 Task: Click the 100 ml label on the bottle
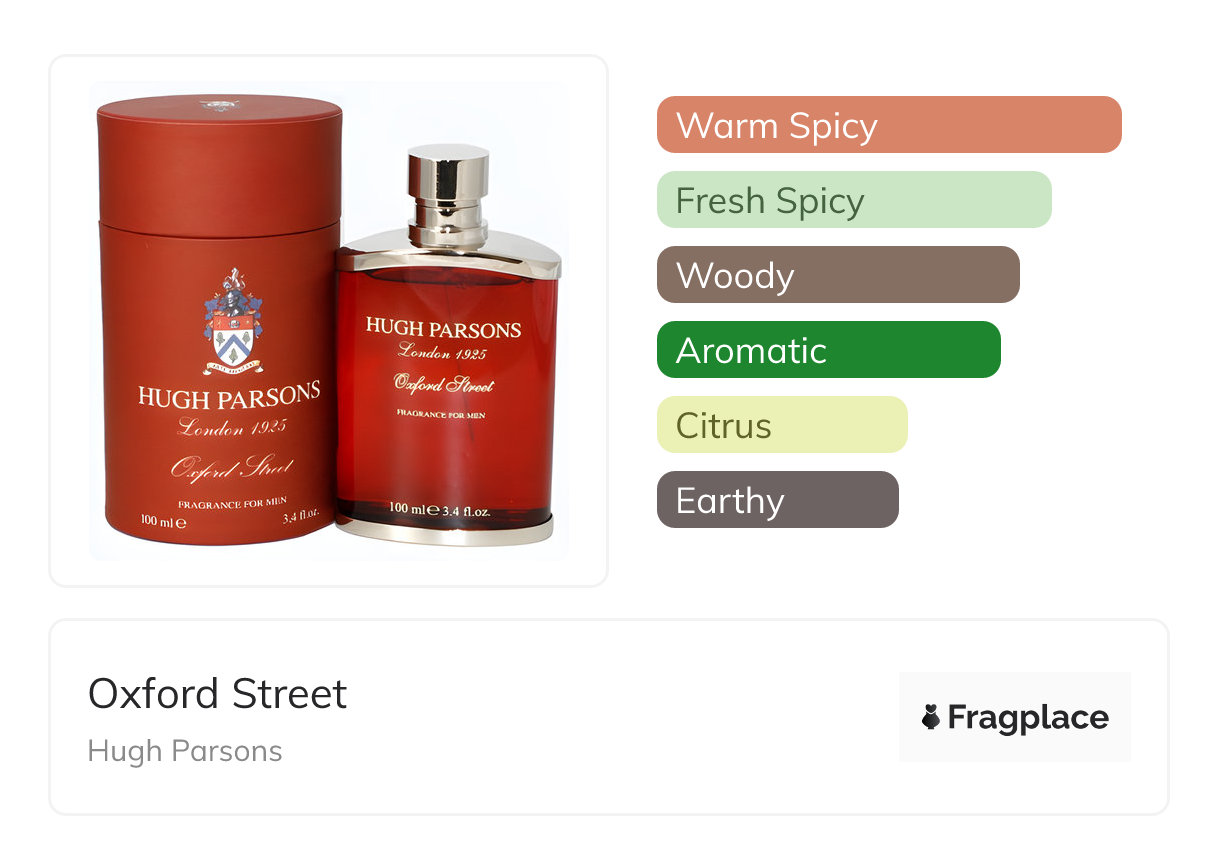[406, 509]
